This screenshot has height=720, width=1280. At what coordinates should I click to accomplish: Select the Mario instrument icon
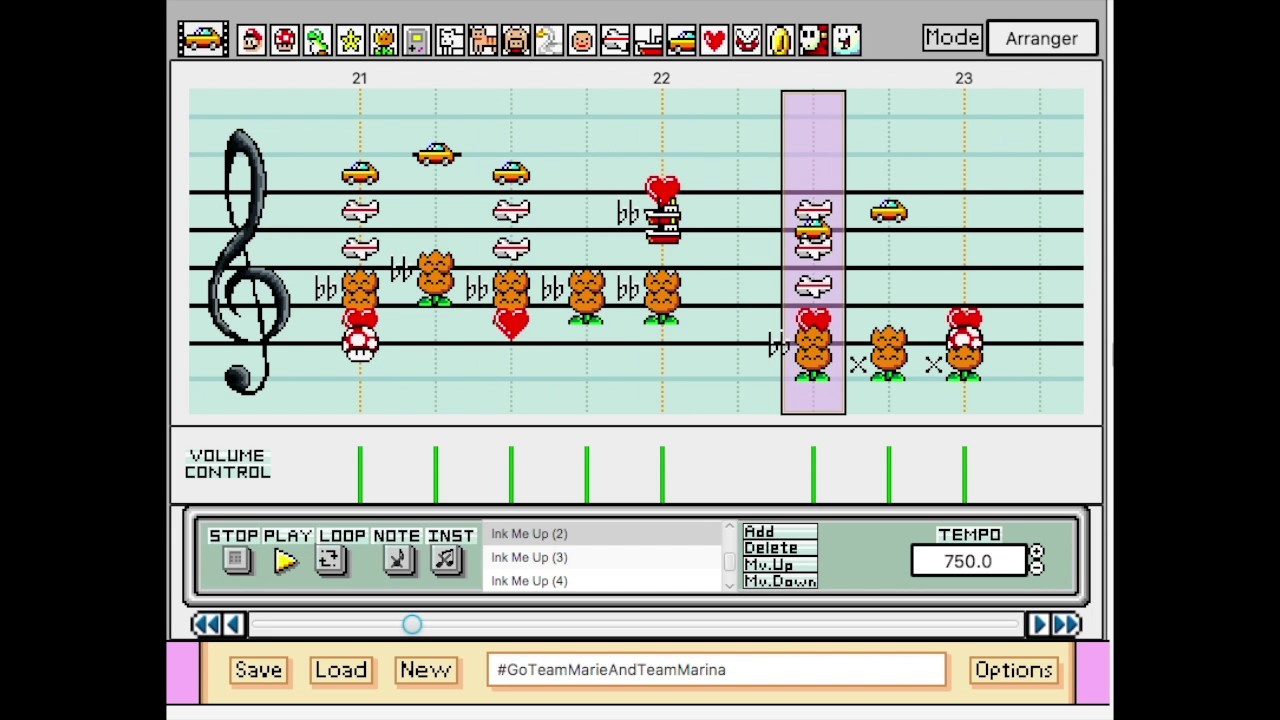point(252,41)
